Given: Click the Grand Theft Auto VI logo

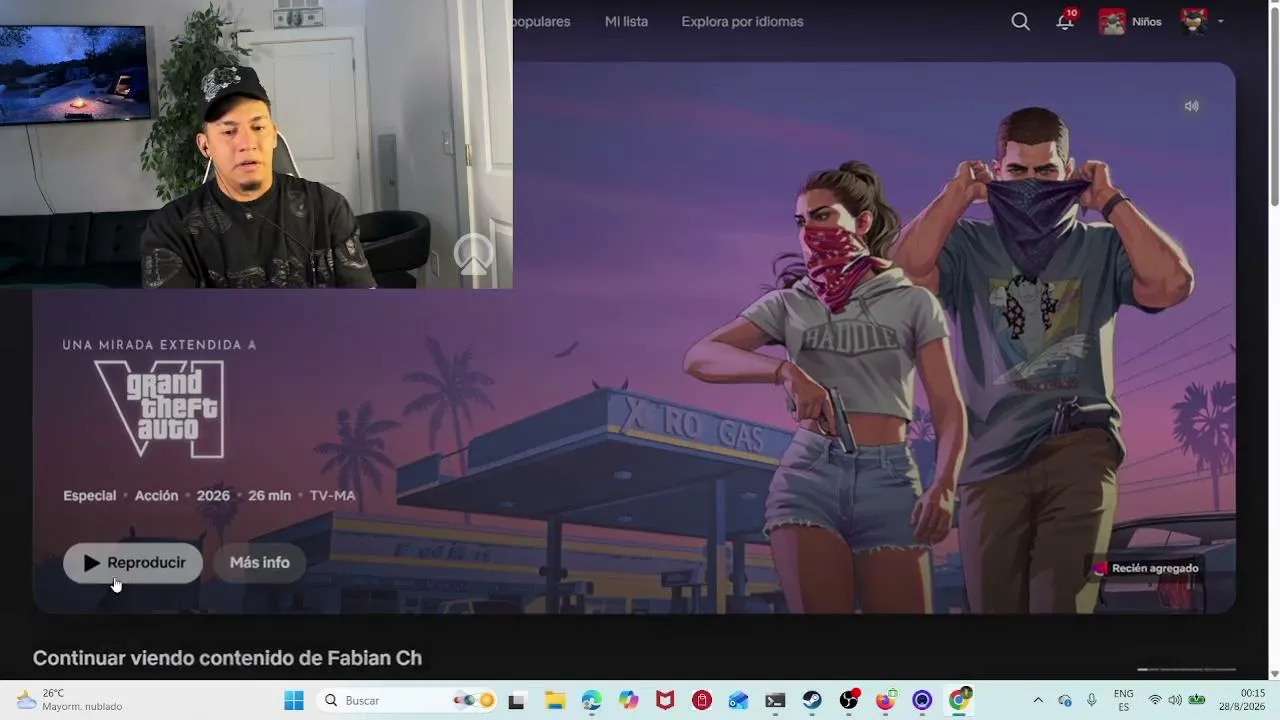Looking at the screenshot, I should click(x=160, y=408).
